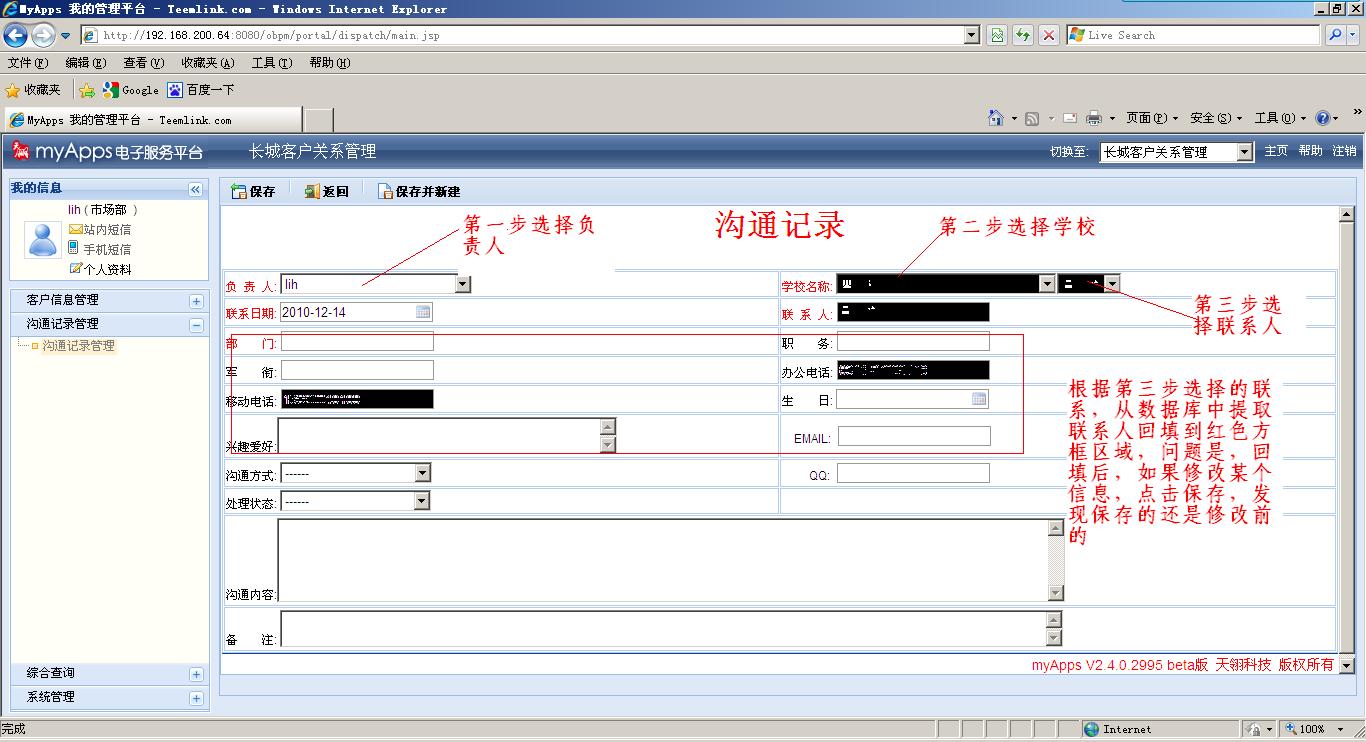This screenshot has height=742, width=1366.
Task: Click the RSS feeds icon
Action: pyautogui.click(x=1032, y=118)
